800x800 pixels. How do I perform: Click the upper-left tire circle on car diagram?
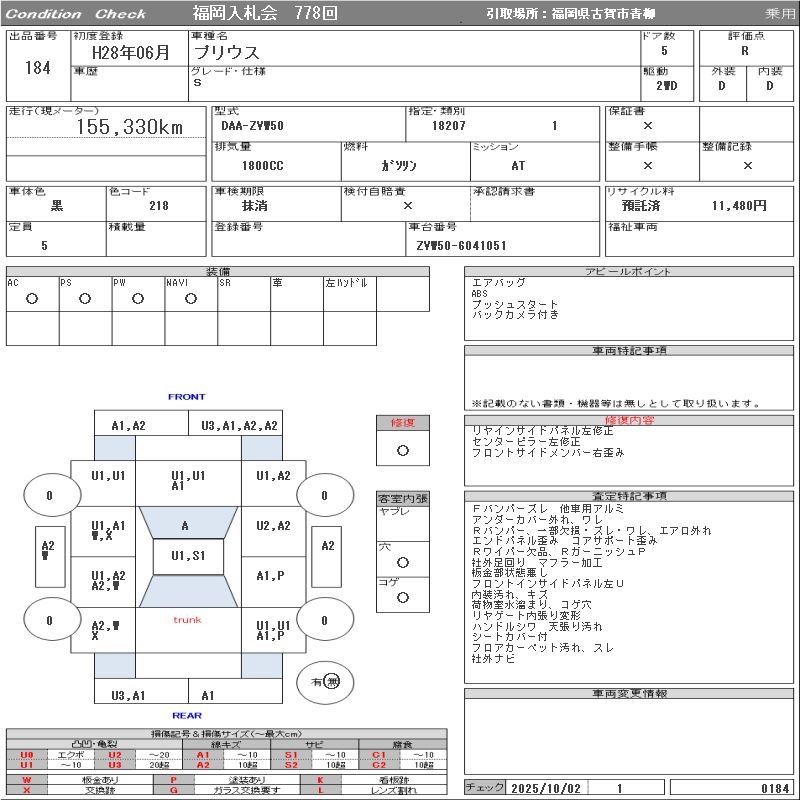49,494
